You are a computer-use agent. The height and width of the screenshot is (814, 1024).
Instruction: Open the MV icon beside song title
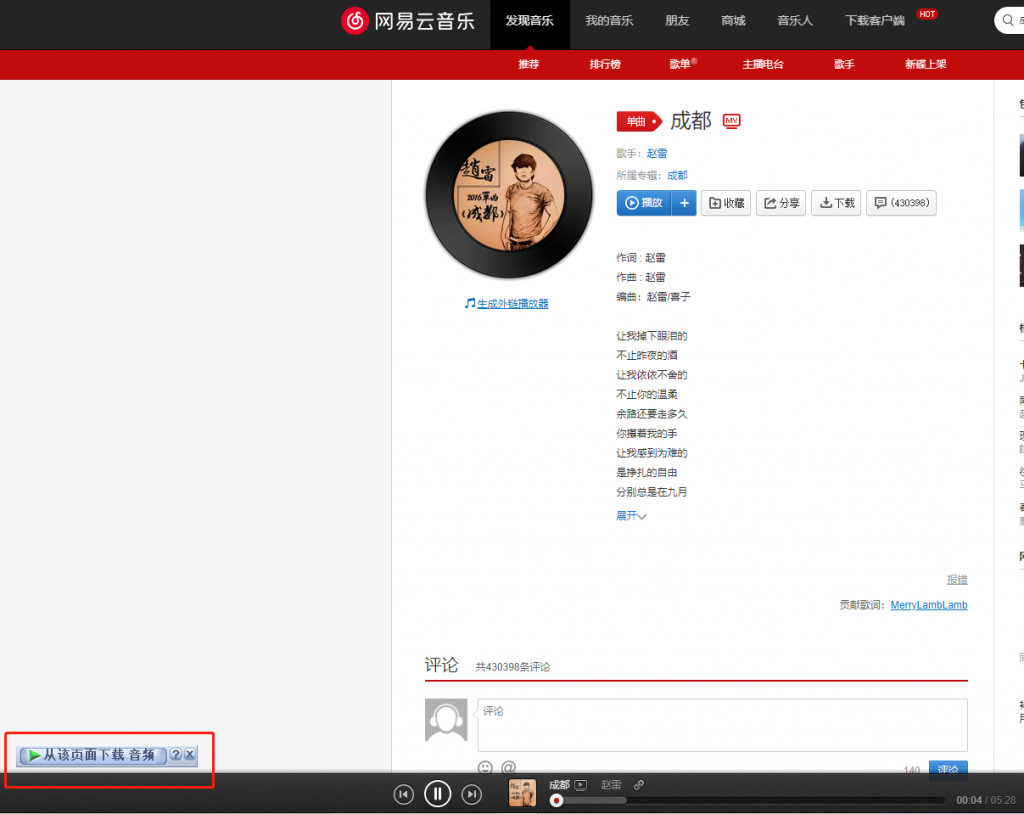pyautogui.click(x=731, y=121)
